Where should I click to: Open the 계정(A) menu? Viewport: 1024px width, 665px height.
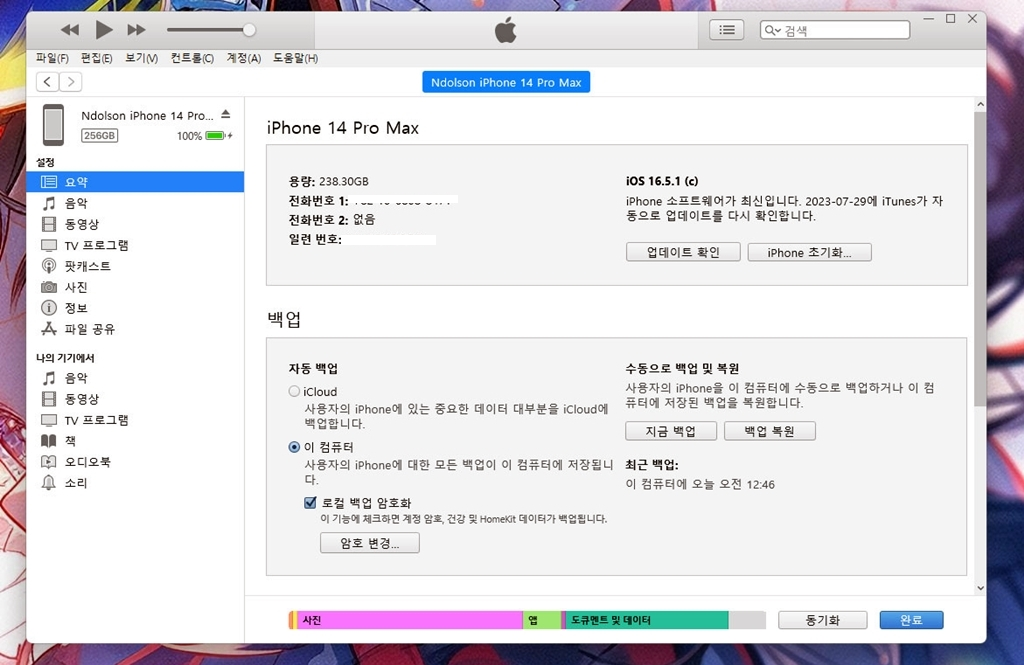pos(244,58)
